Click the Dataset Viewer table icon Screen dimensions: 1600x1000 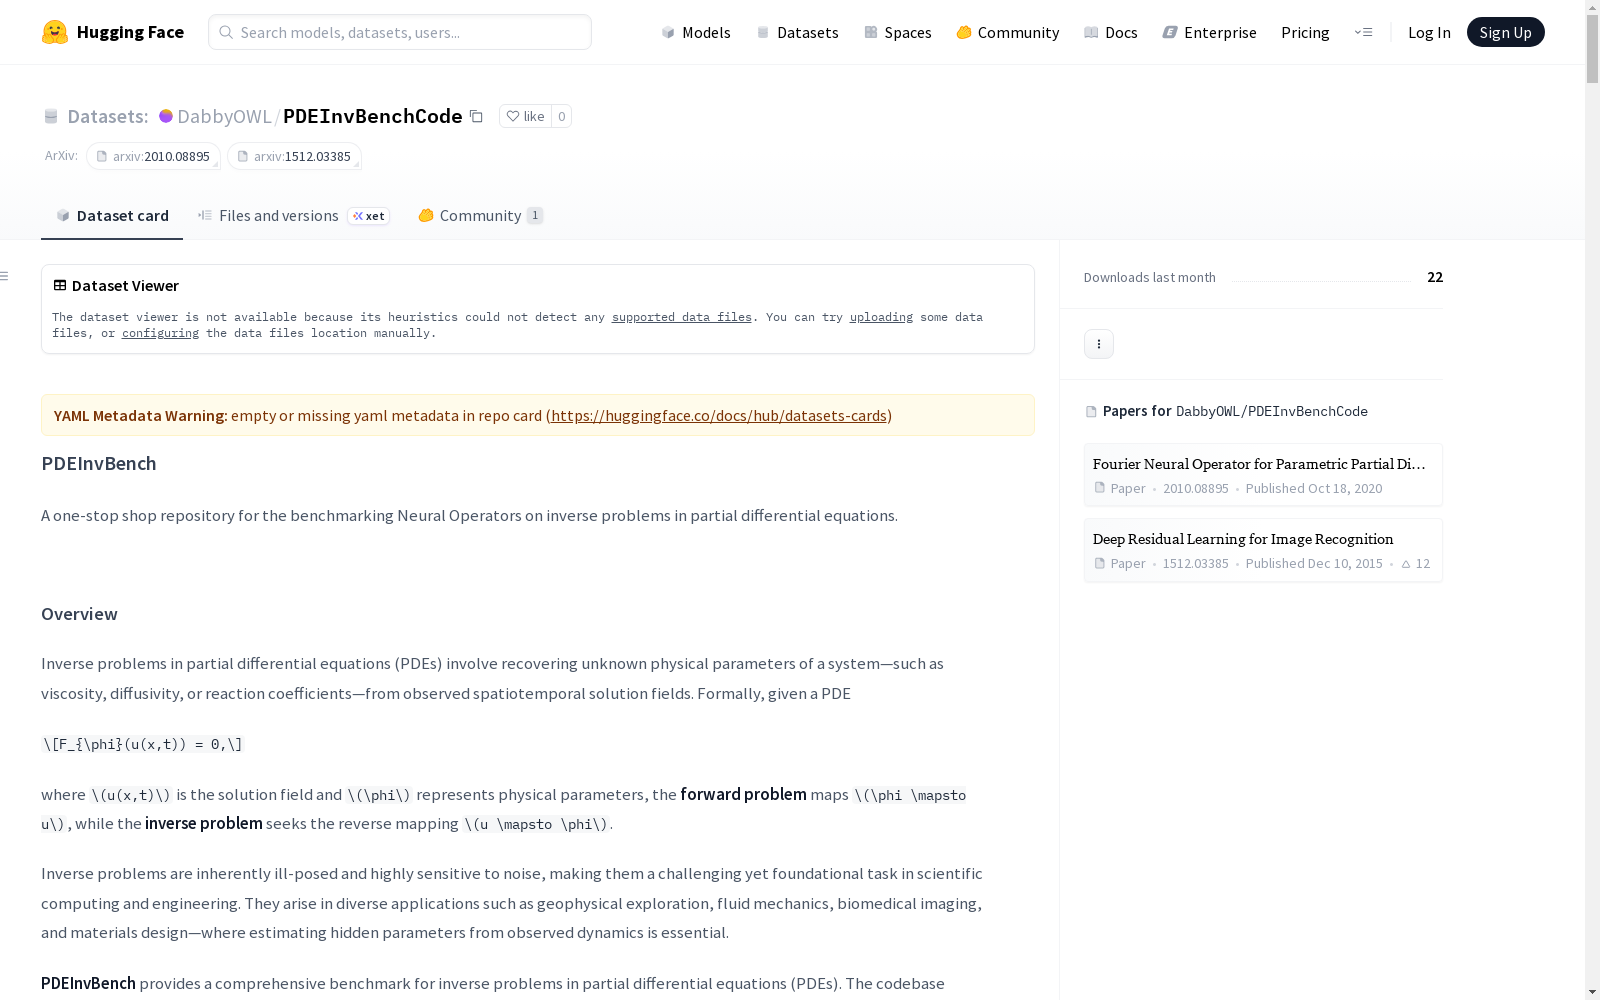[x=60, y=285]
